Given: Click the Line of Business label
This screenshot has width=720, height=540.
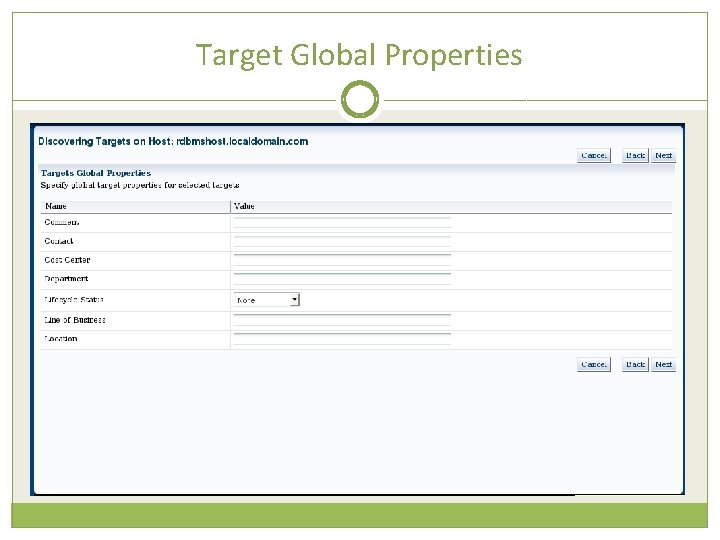Looking at the screenshot, I should click(x=75, y=320).
